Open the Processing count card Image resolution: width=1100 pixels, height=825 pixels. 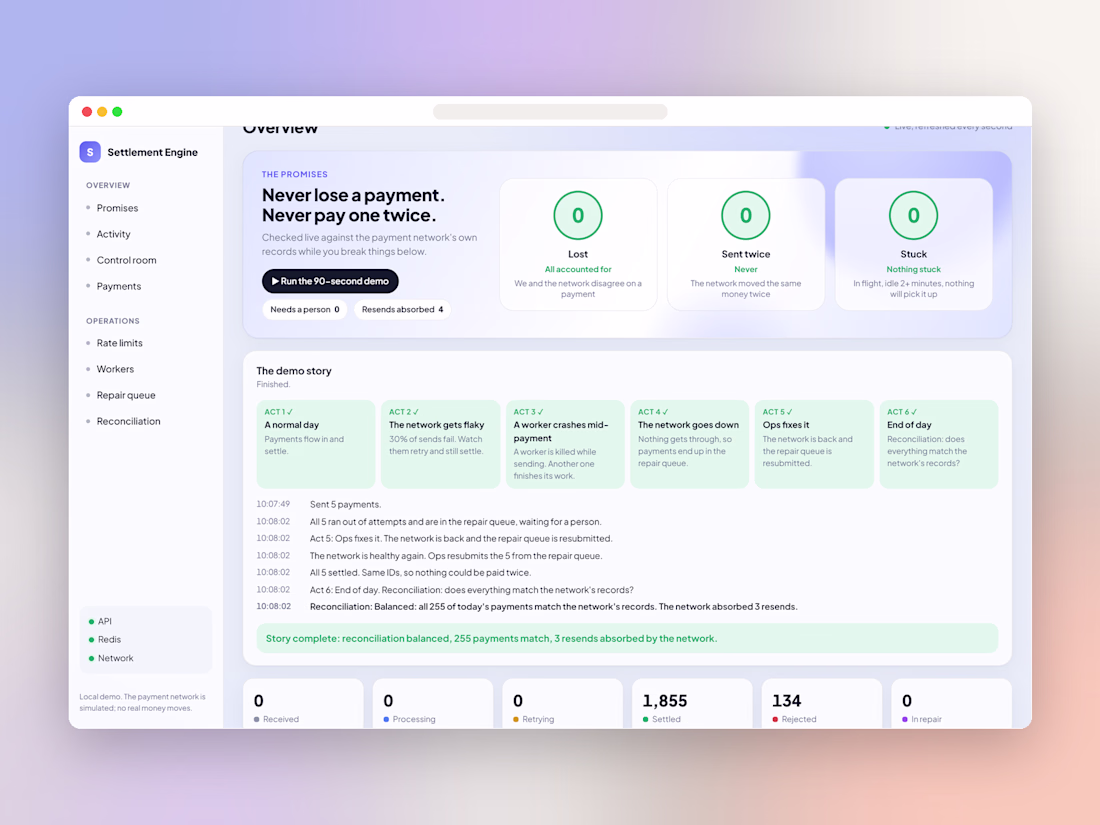pyautogui.click(x=433, y=703)
